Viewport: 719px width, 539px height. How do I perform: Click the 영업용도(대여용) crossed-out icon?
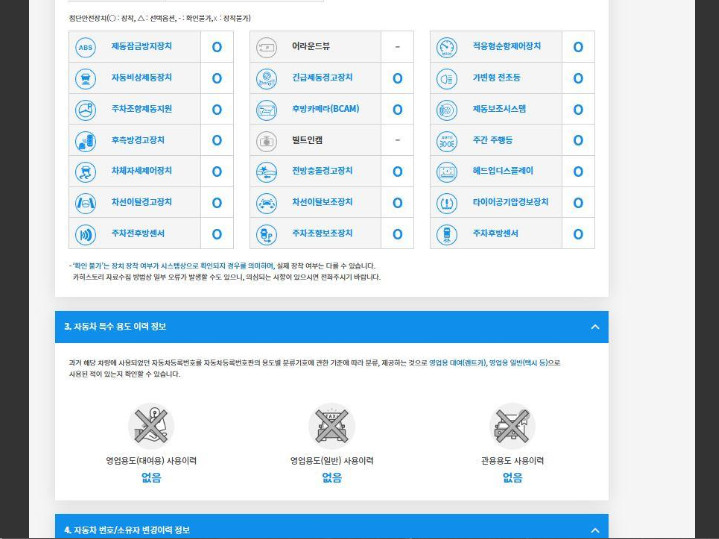coord(151,425)
